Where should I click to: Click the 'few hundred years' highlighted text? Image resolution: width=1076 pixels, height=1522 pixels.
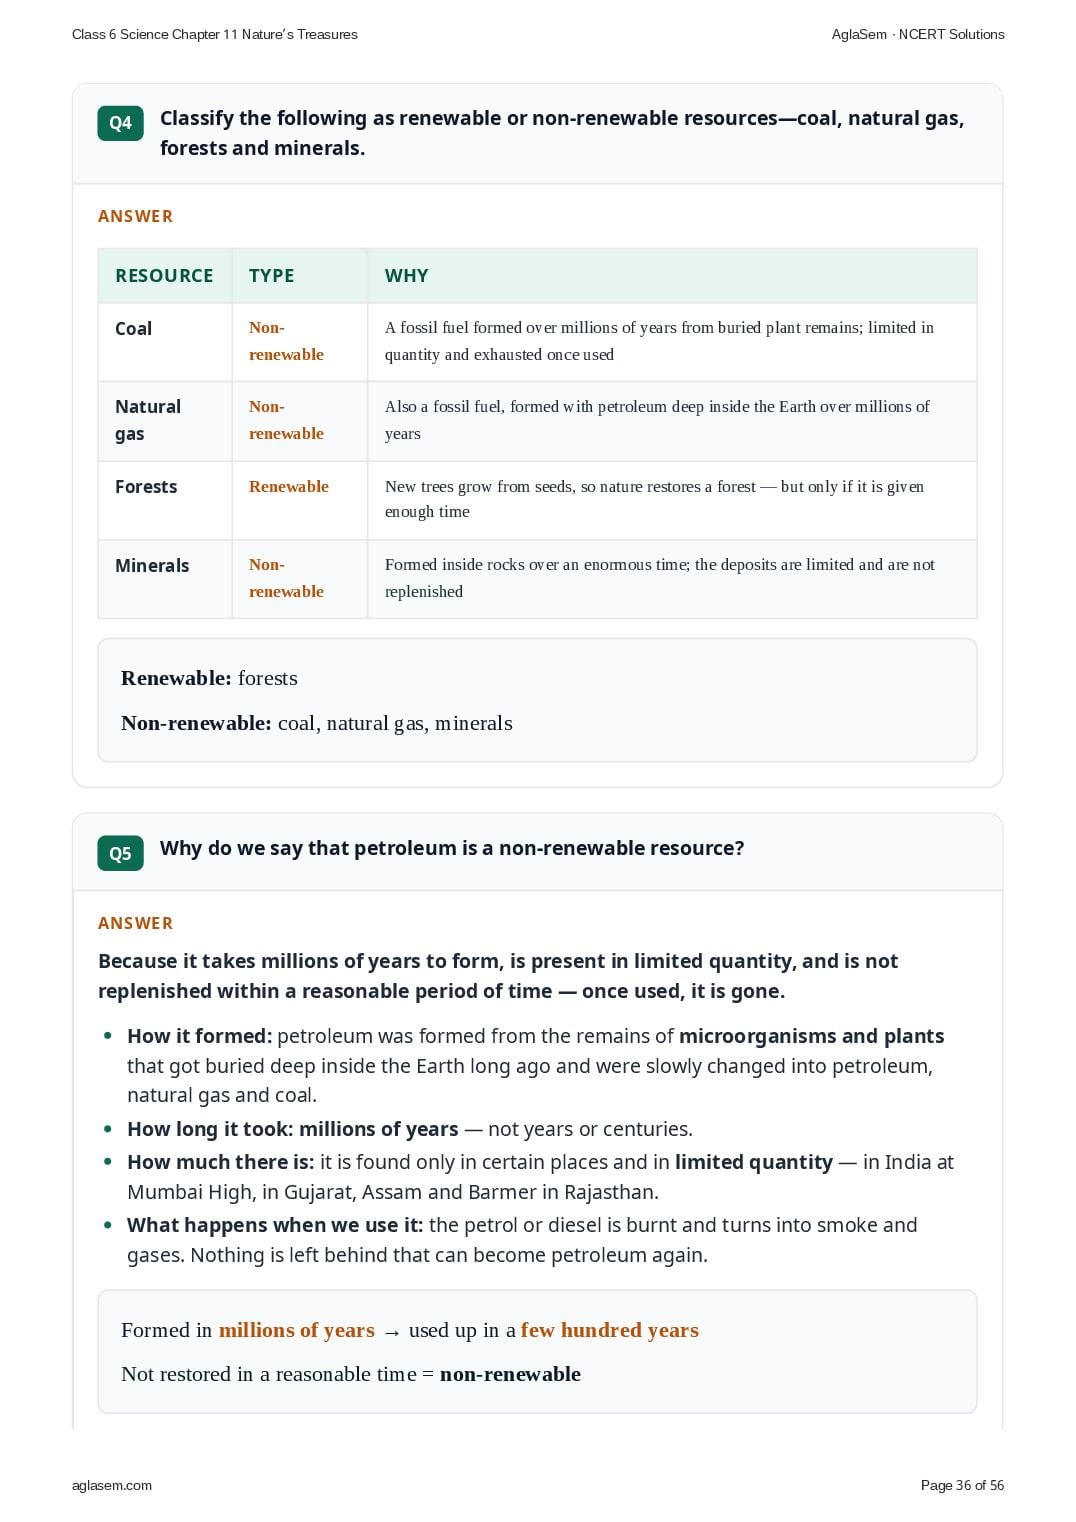609,1330
